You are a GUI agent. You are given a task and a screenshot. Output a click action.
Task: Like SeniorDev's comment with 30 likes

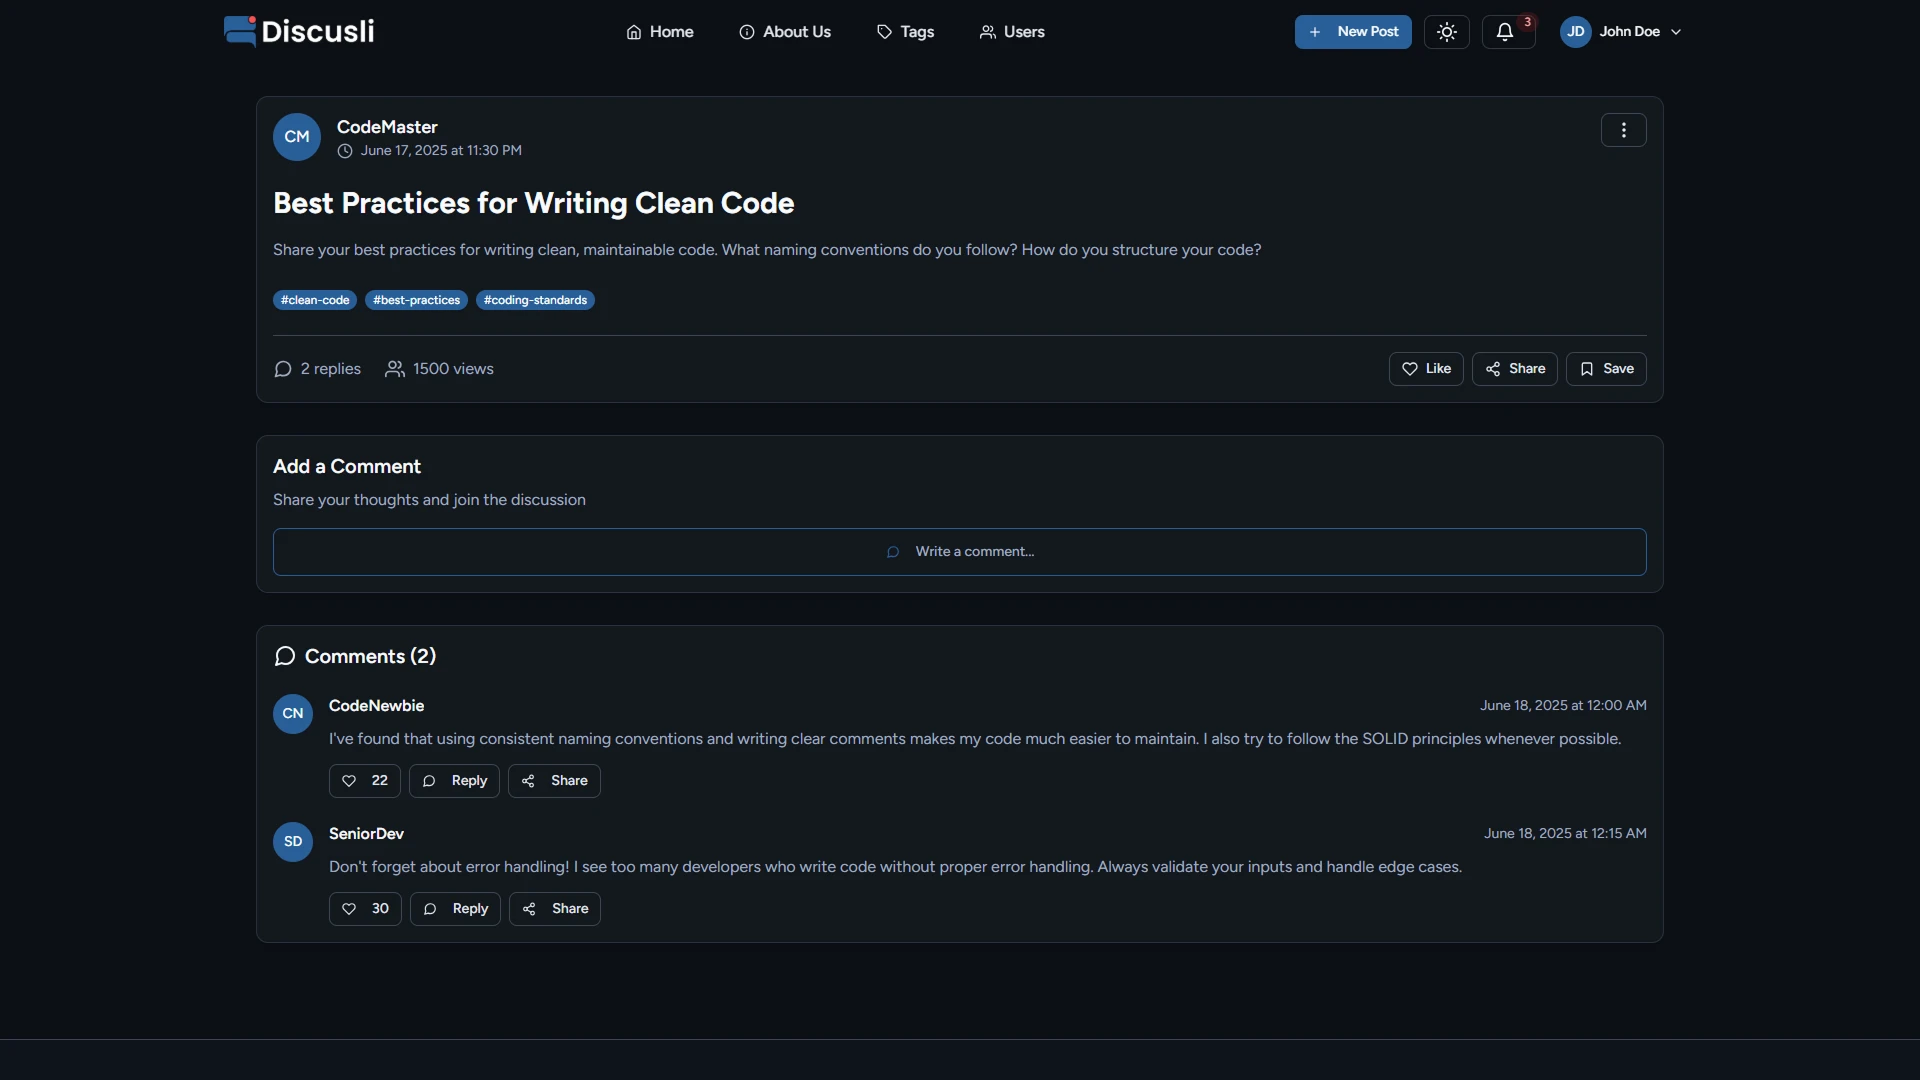pyautogui.click(x=365, y=909)
